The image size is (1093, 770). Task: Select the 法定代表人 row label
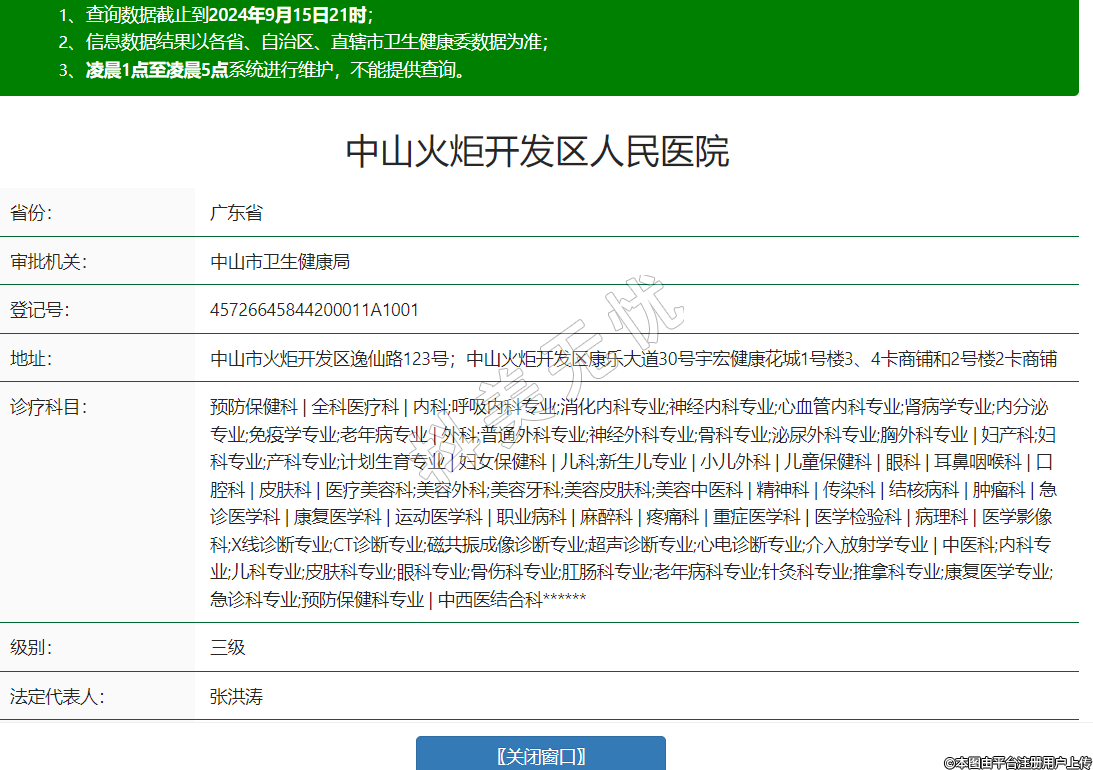(57, 697)
